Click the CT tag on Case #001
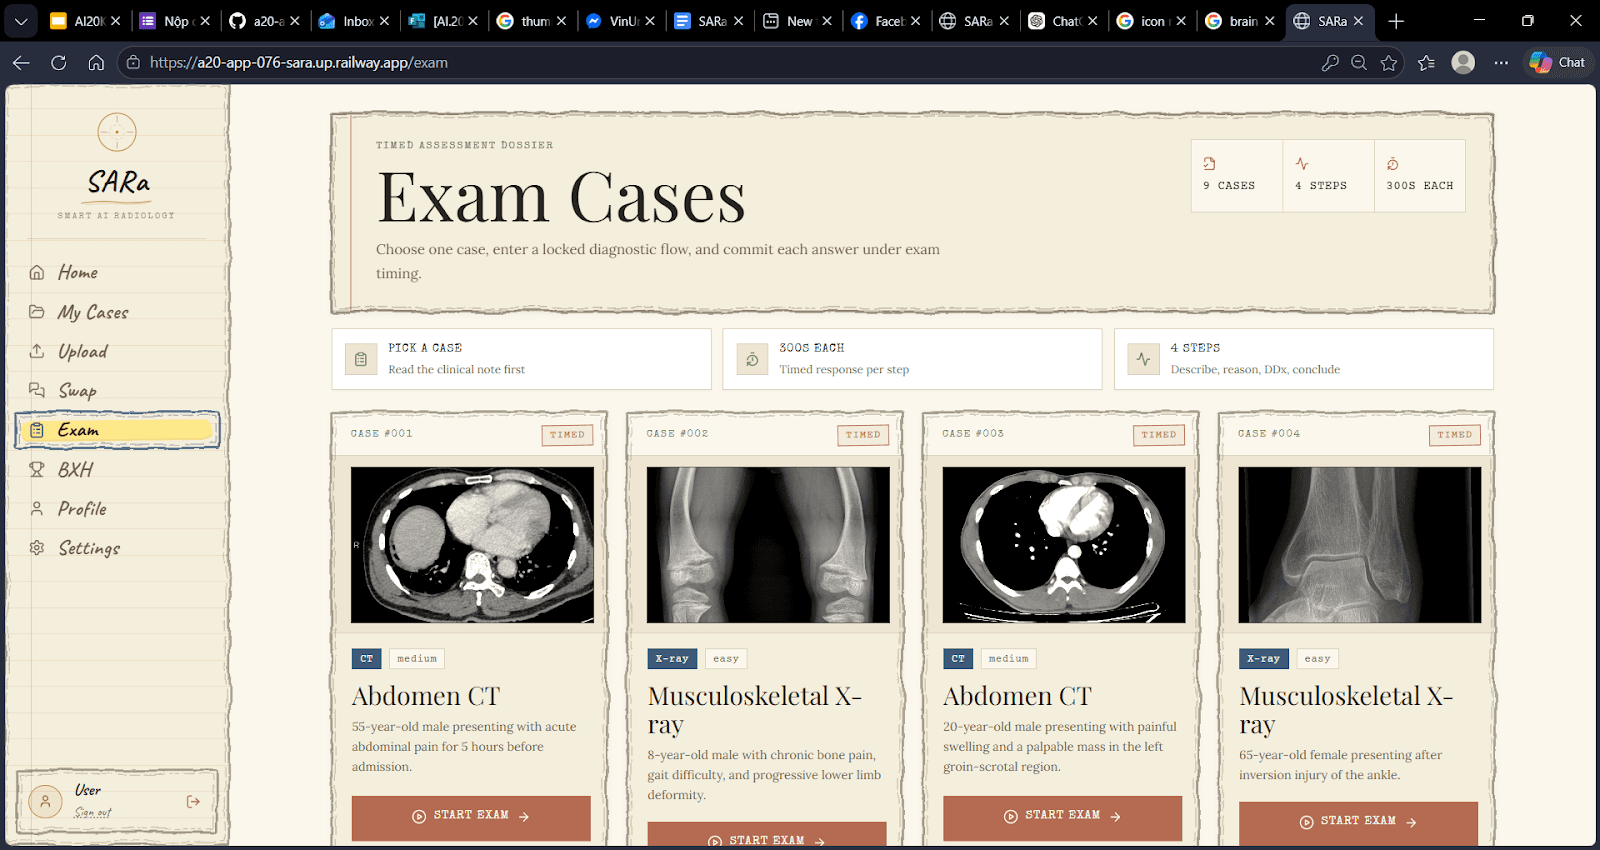The width and height of the screenshot is (1600, 850). pyautogui.click(x=367, y=659)
